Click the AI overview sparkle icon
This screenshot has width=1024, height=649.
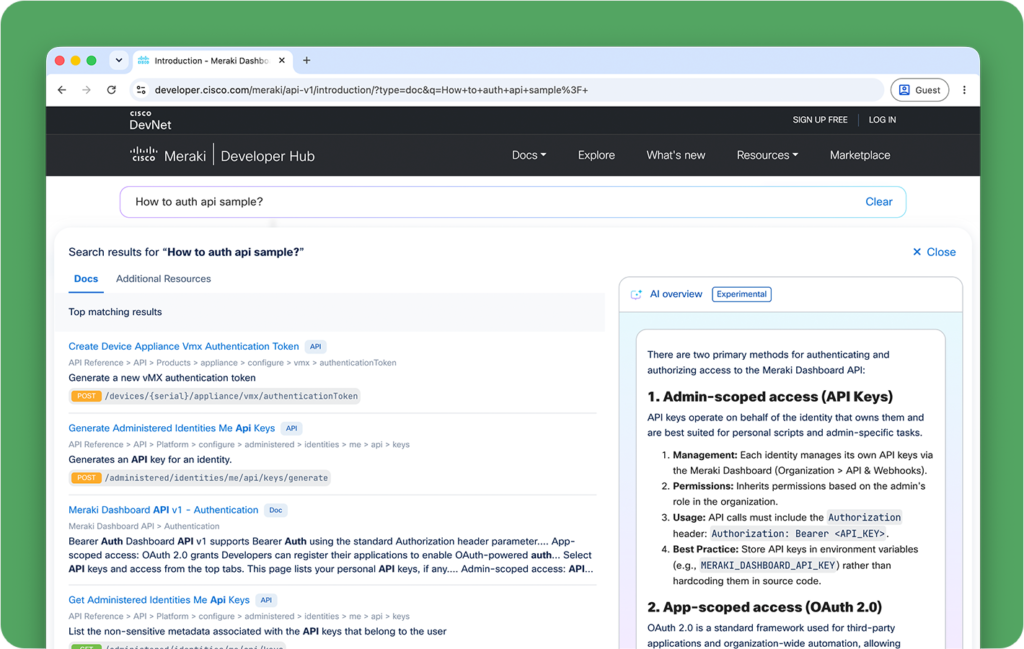tap(636, 294)
